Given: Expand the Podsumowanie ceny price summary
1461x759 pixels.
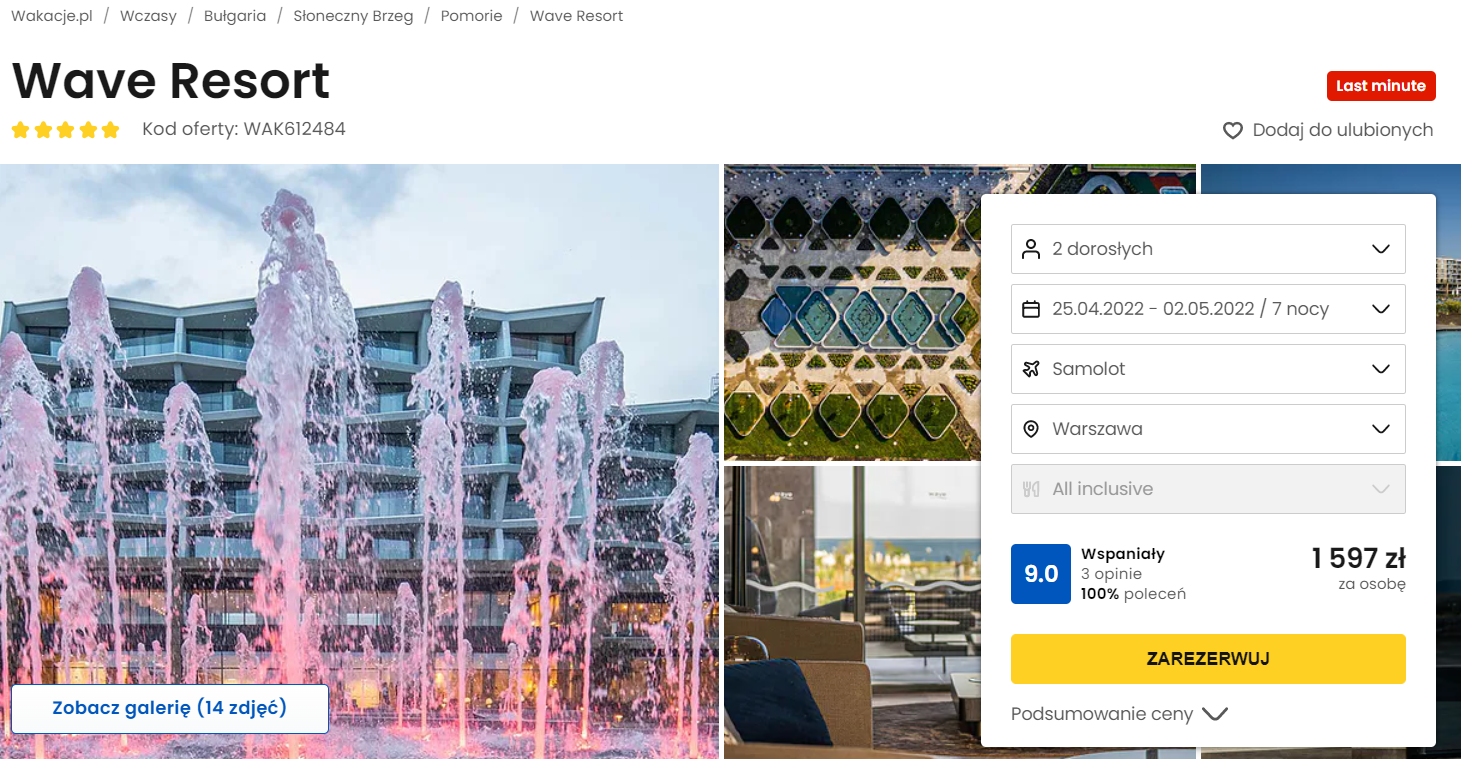Looking at the screenshot, I should tap(1119, 714).
